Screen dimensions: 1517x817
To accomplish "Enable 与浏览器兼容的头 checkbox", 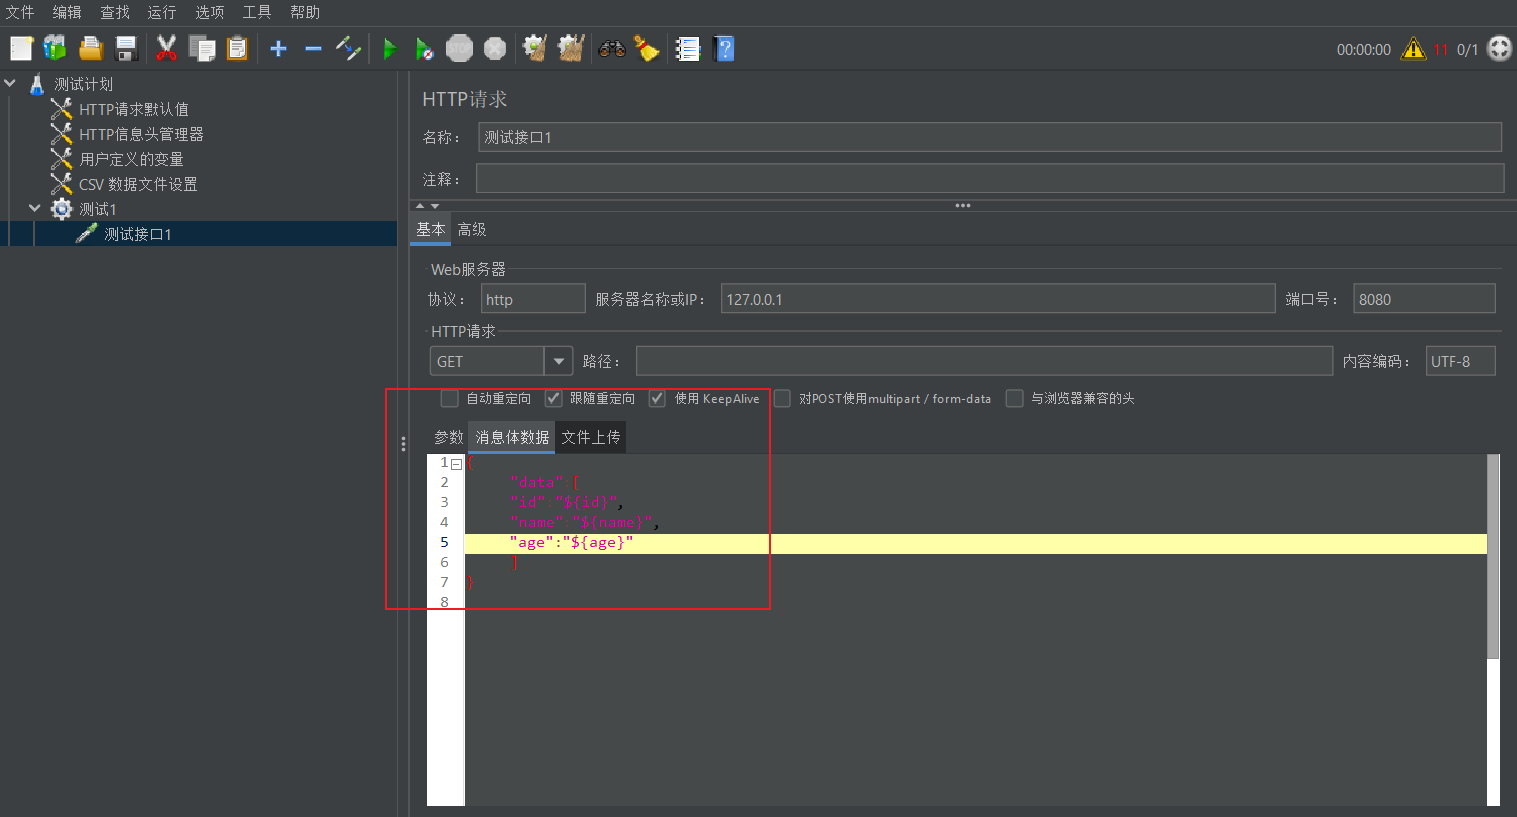I will [x=1014, y=398].
